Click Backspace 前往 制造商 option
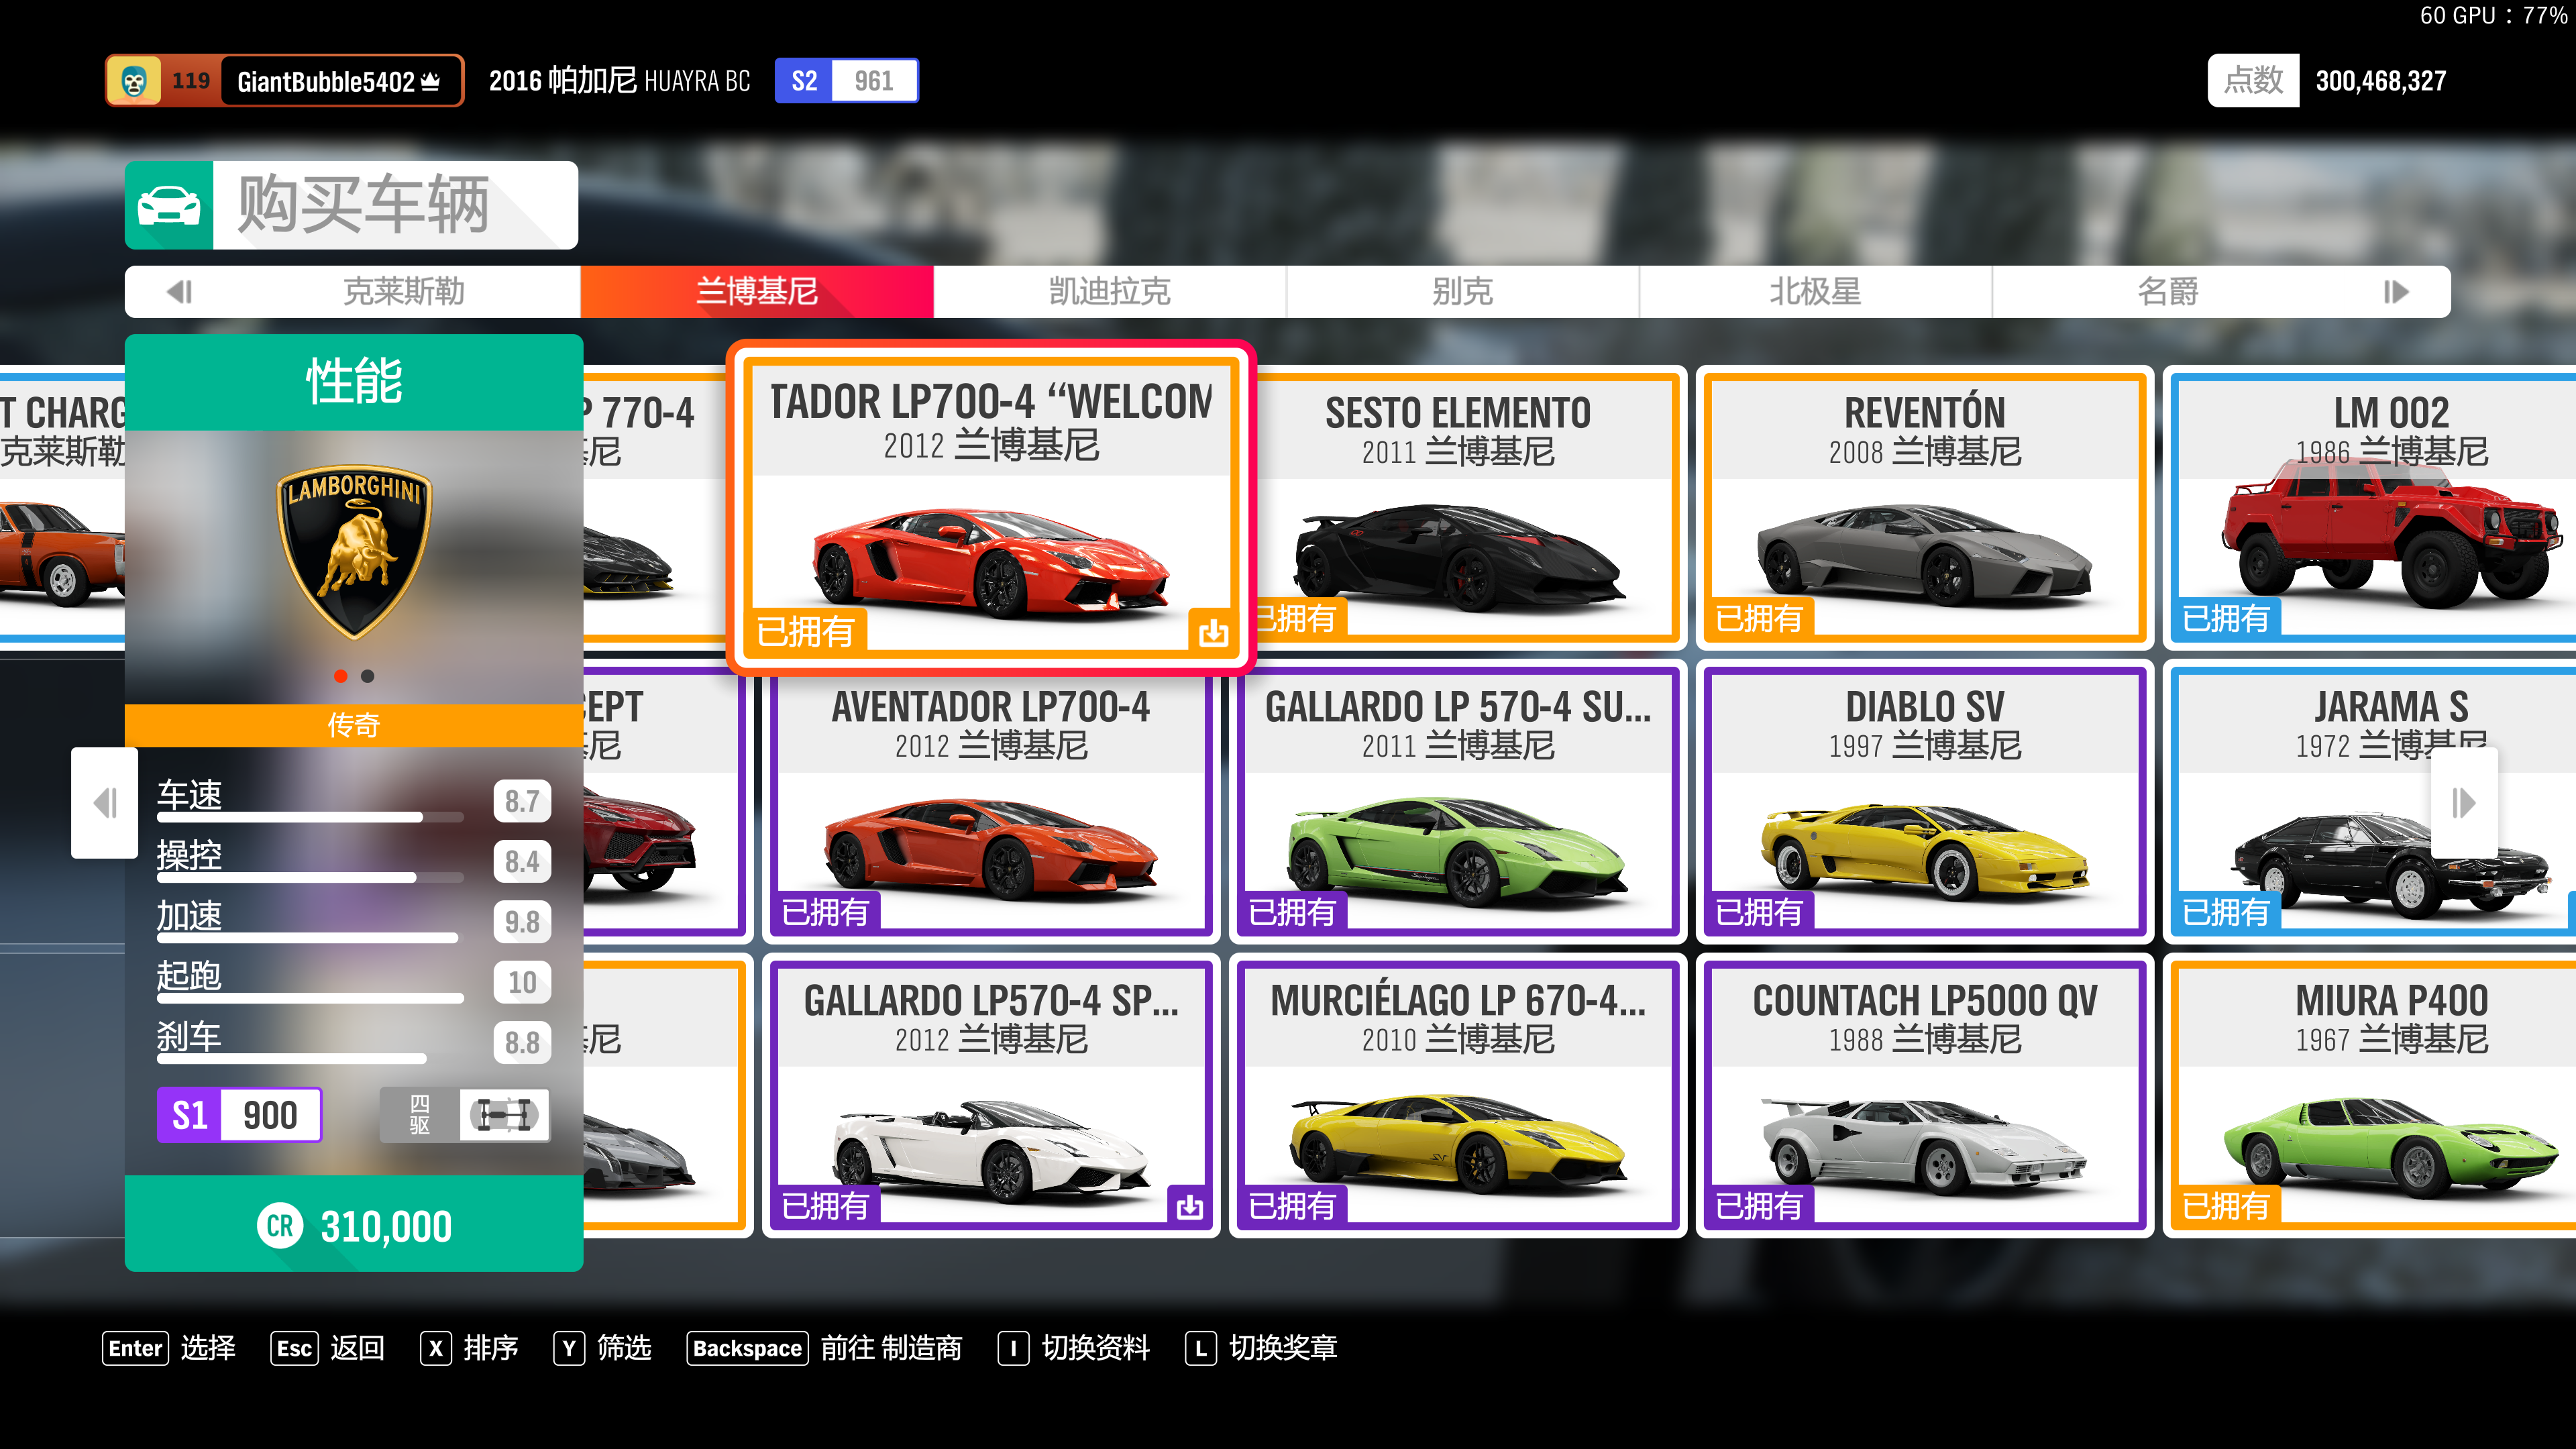Image resolution: width=2576 pixels, height=1449 pixels. pyautogui.click(x=824, y=1348)
